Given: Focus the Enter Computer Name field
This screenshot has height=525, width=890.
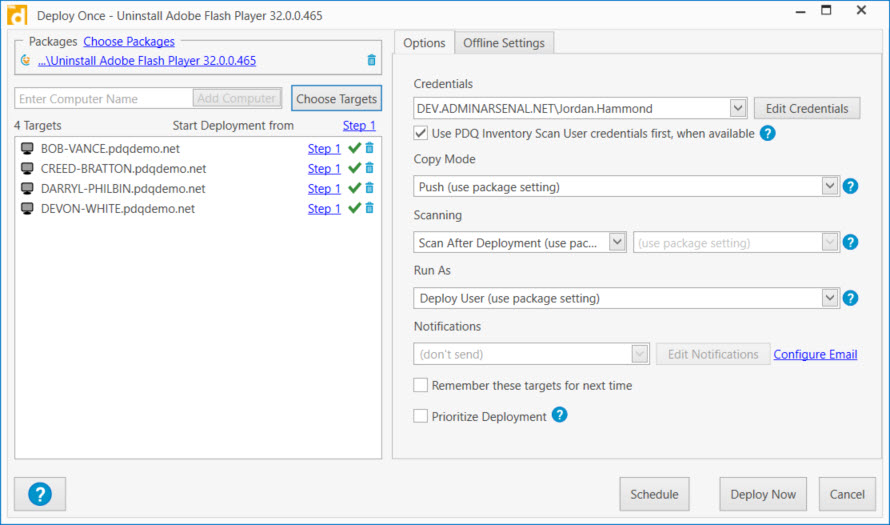Looking at the screenshot, I should click(x=104, y=98).
